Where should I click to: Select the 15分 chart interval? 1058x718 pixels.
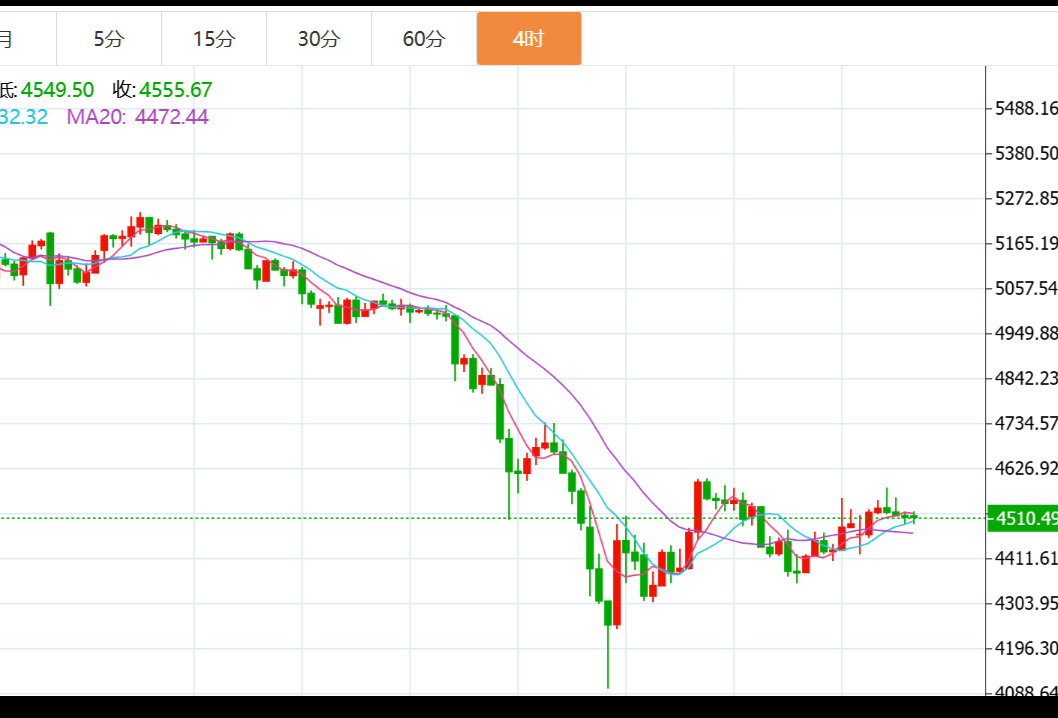tap(214, 39)
